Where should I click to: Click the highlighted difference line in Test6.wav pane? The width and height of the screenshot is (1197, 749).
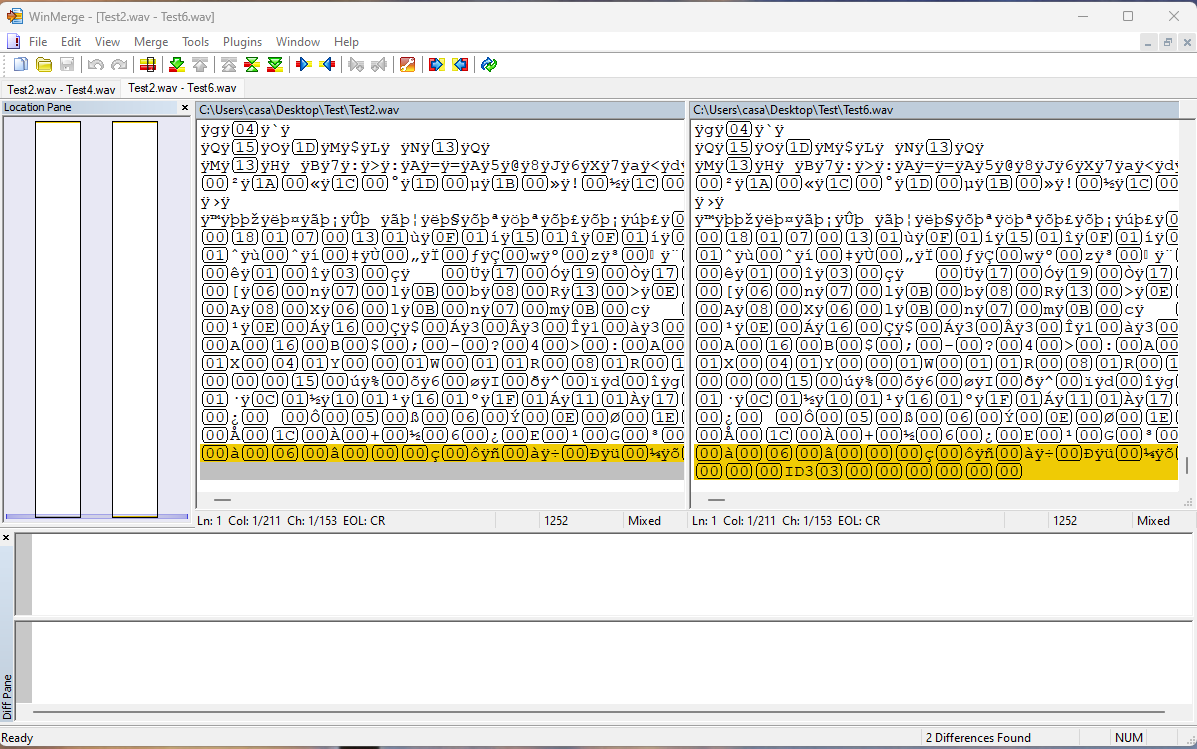[936, 462]
